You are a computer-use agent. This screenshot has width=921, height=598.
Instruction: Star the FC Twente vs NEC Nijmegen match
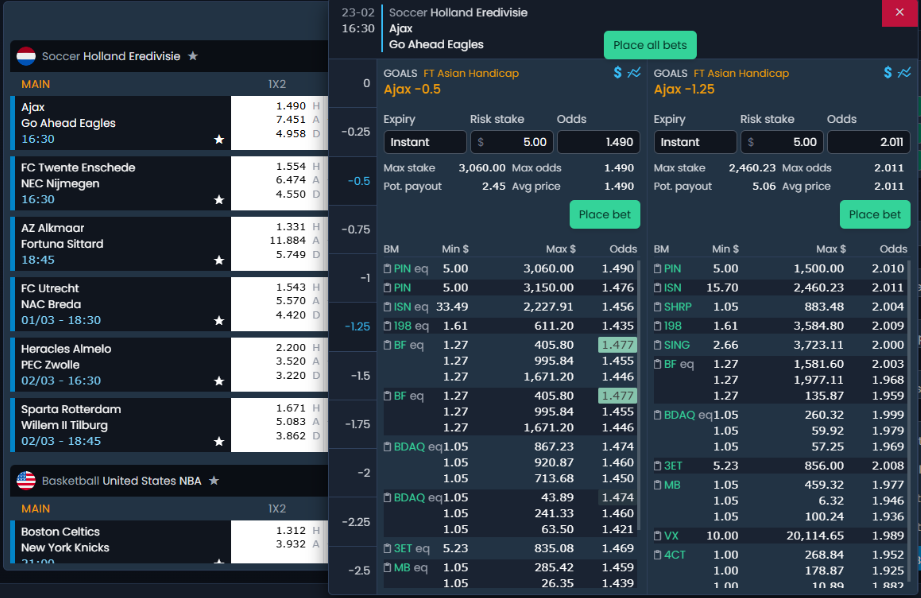[219, 200]
